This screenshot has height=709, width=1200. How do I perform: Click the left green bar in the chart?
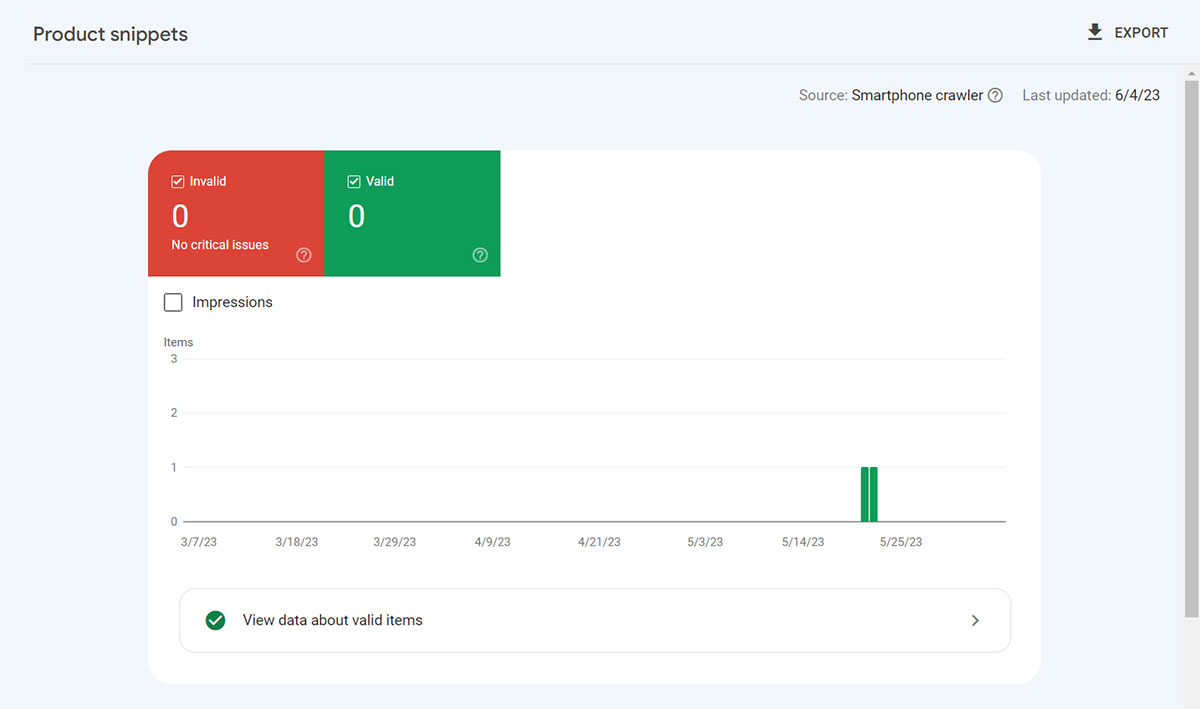[864, 494]
